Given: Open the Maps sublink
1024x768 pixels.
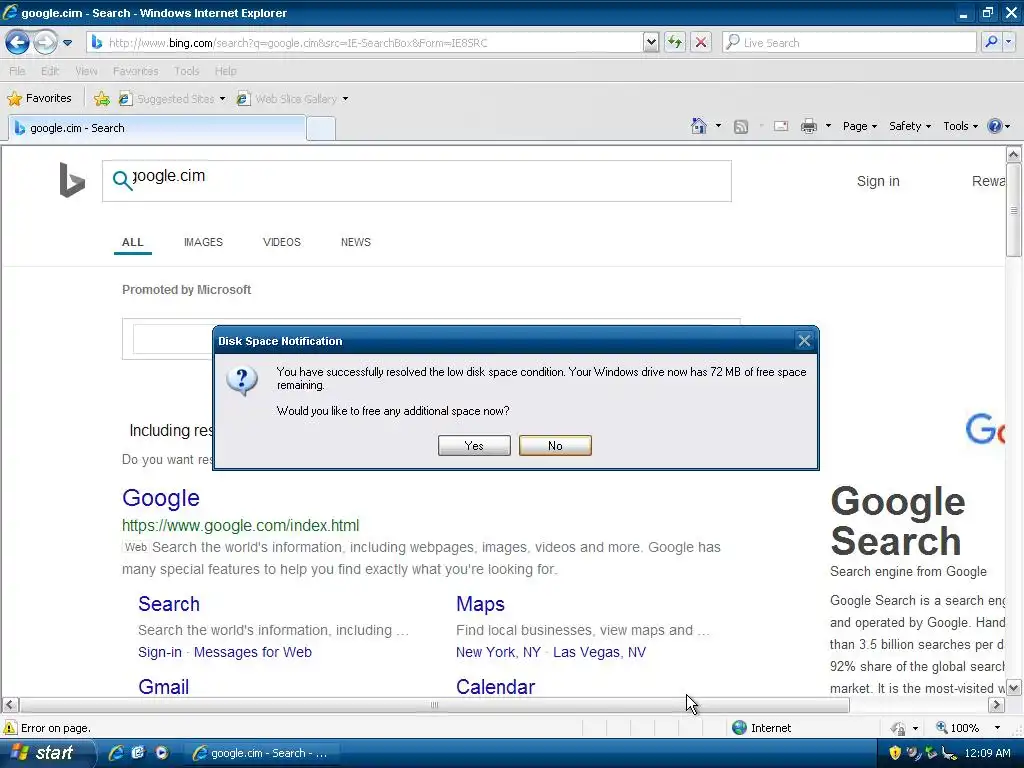Looking at the screenshot, I should click(x=480, y=604).
